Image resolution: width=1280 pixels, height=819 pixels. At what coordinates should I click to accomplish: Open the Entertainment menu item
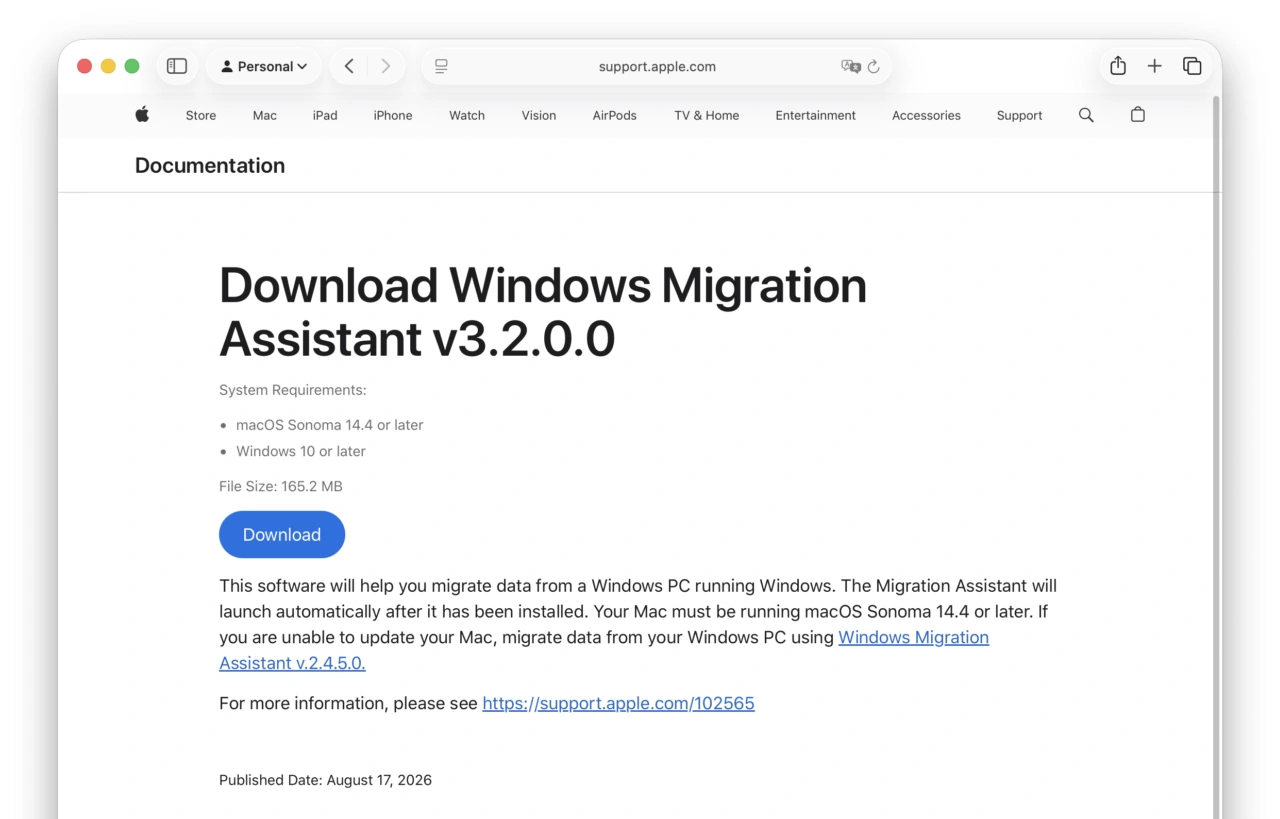[x=816, y=115]
